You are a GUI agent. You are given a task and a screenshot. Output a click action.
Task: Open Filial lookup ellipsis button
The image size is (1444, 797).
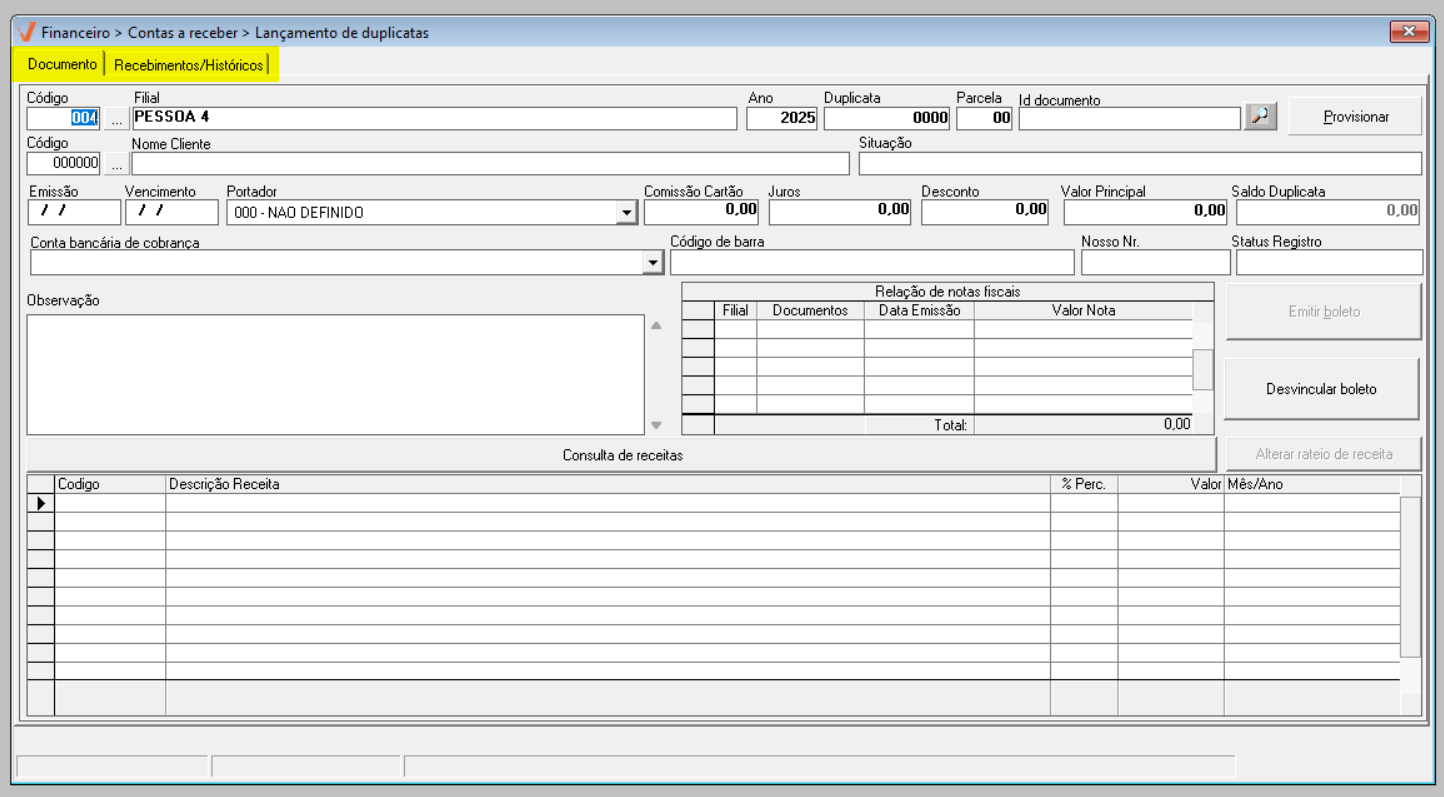[116, 118]
